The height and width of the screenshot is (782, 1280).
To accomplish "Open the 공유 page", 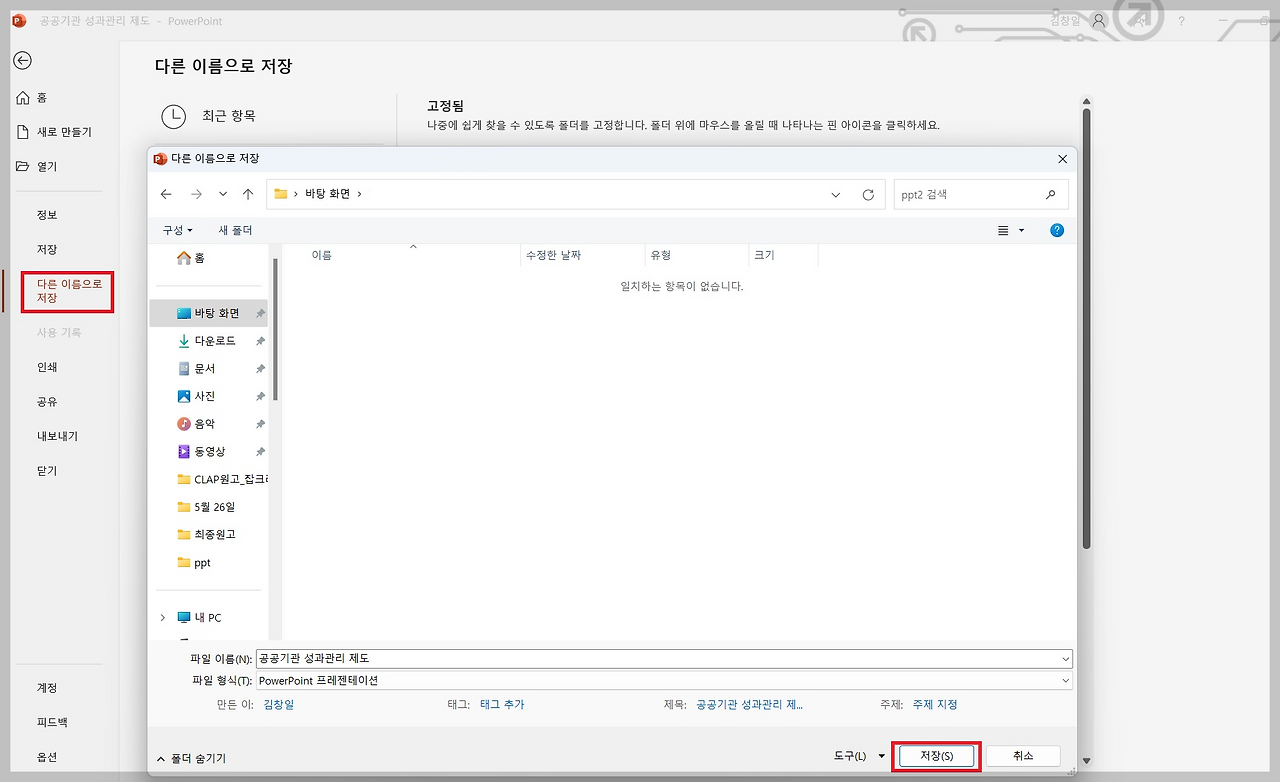I will point(47,401).
